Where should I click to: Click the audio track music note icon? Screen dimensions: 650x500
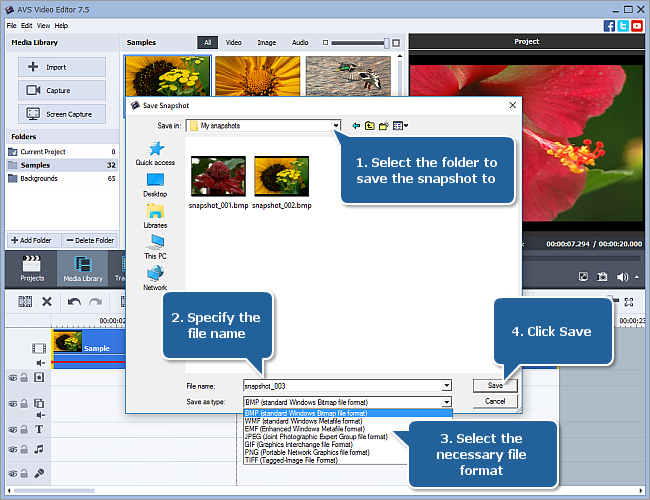click(x=39, y=449)
